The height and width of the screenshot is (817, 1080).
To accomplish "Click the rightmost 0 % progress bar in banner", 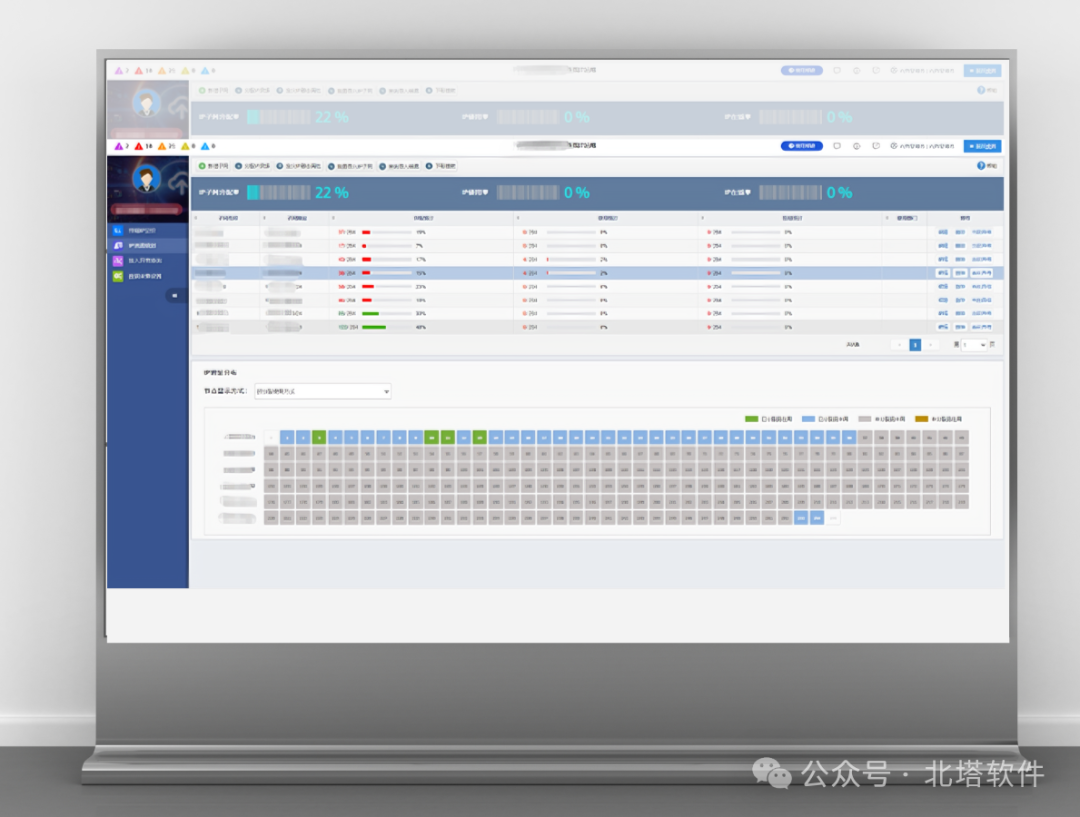I will (x=791, y=193).
